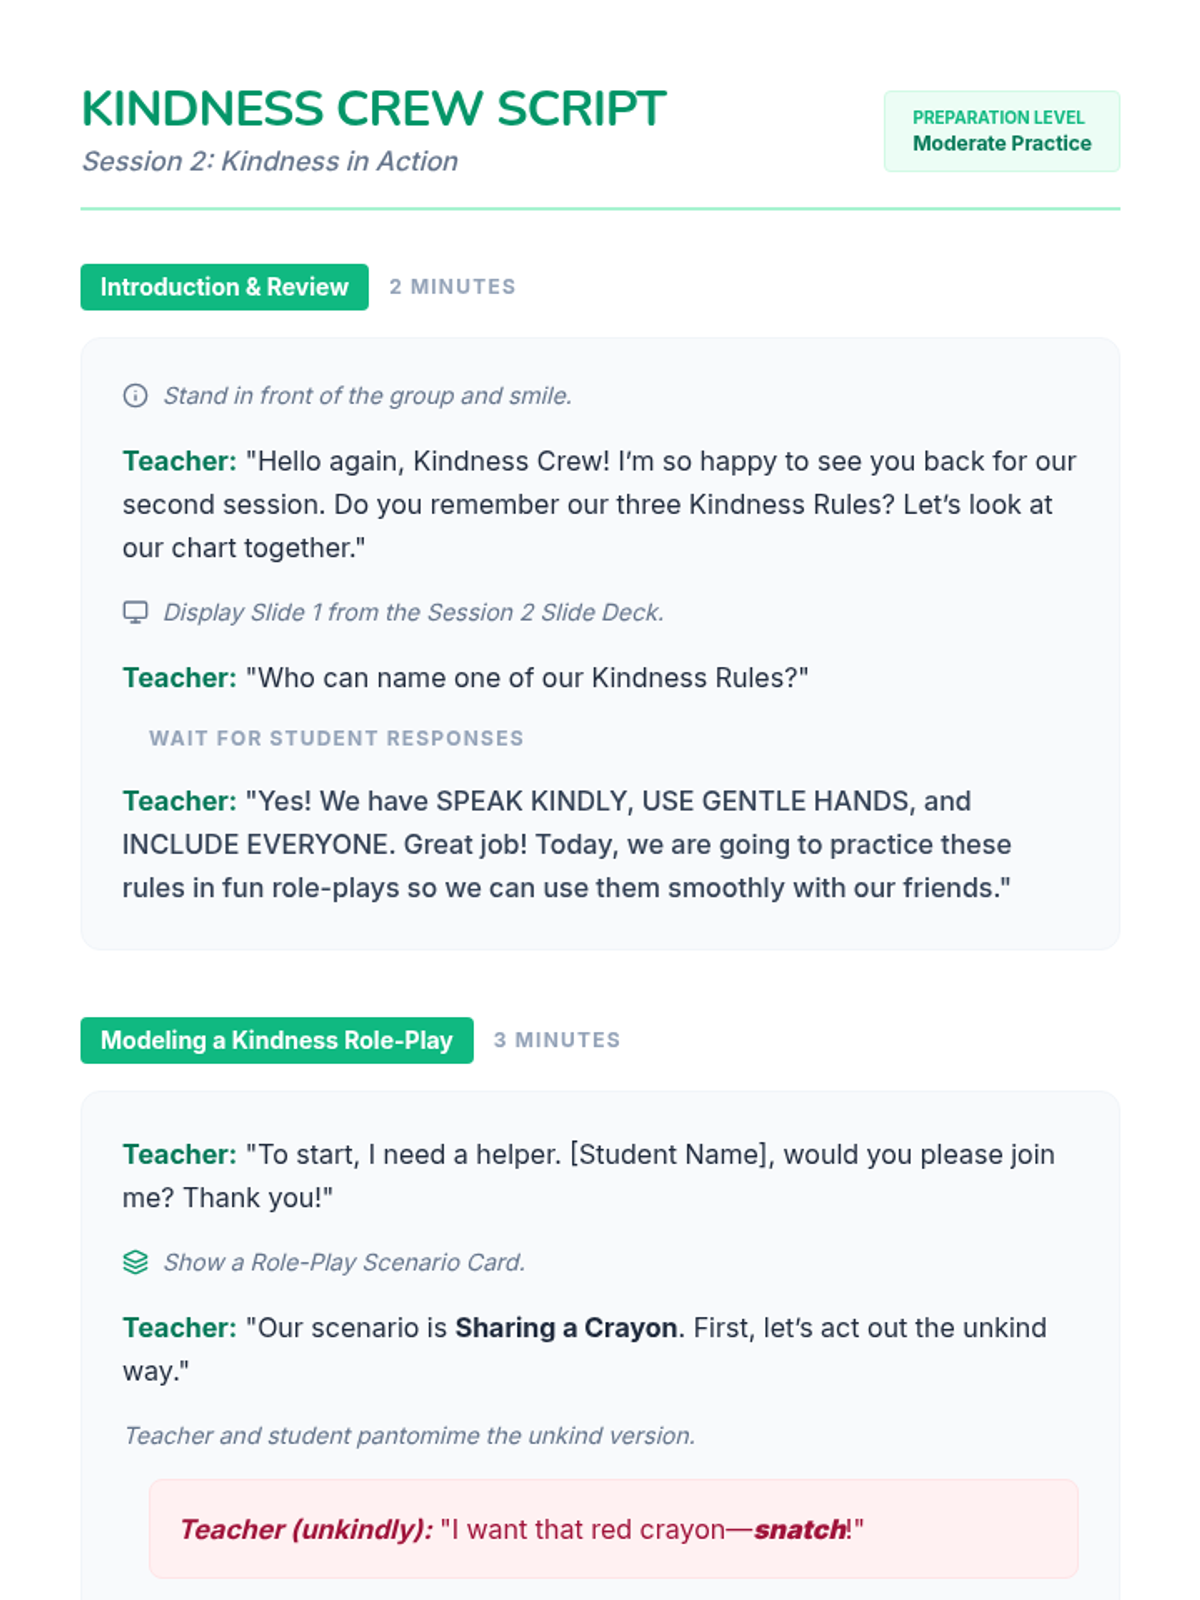Click the WAIT FOR STUDENT RESPONSES cue

pyautogui.click(x=336, y=738)
